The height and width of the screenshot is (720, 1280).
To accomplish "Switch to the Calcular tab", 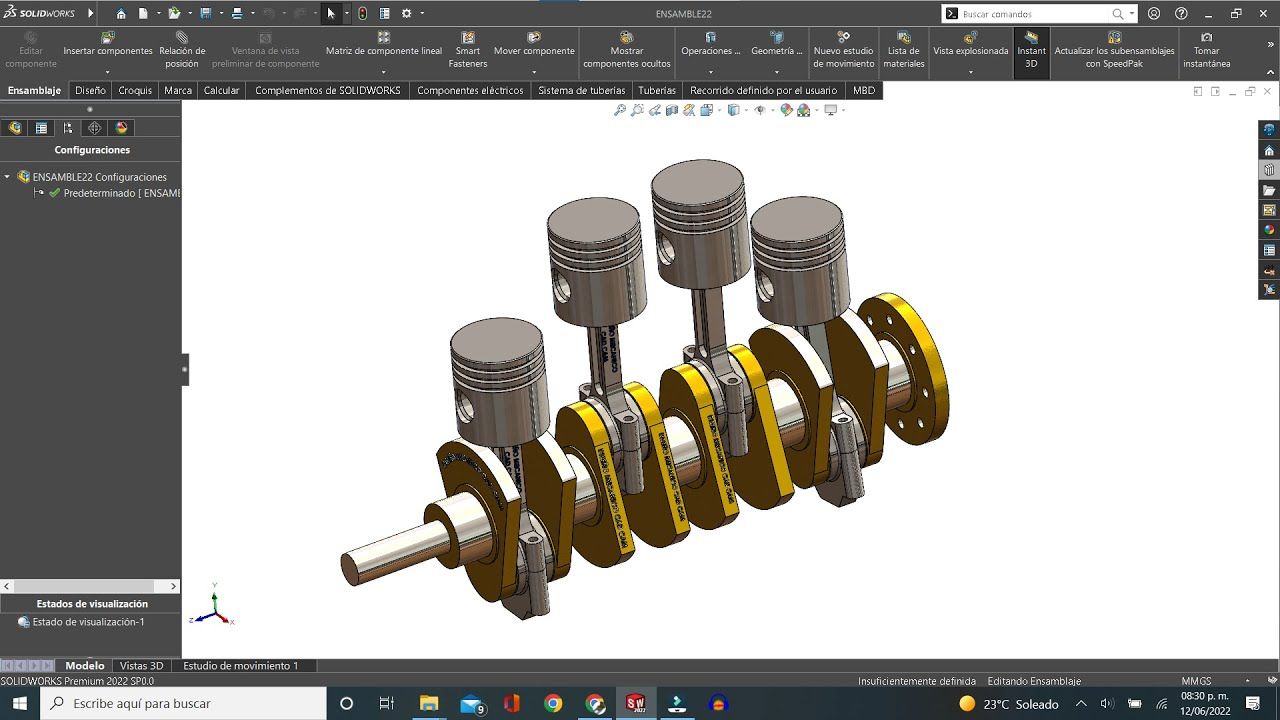I will [221, 90].
